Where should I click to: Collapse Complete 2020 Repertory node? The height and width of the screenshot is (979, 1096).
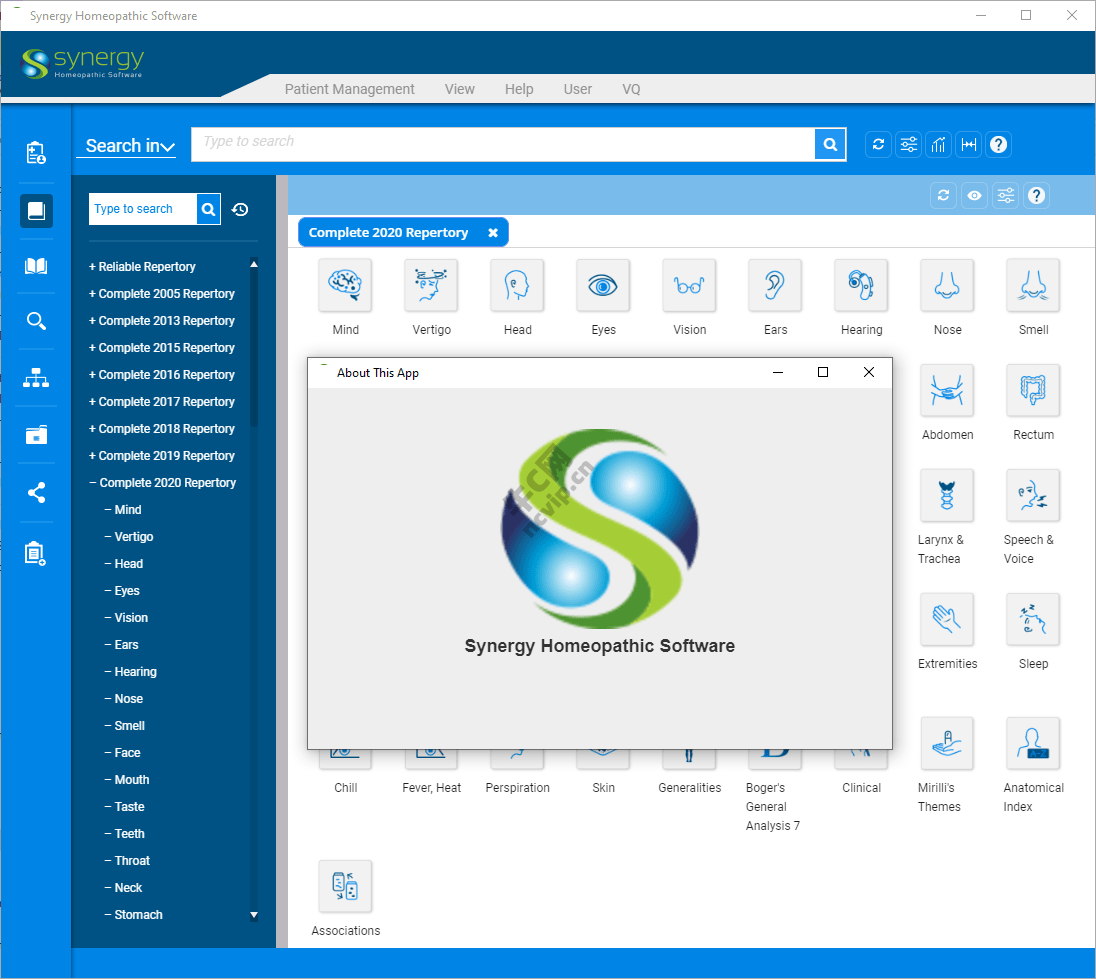[x=162, y=483]
